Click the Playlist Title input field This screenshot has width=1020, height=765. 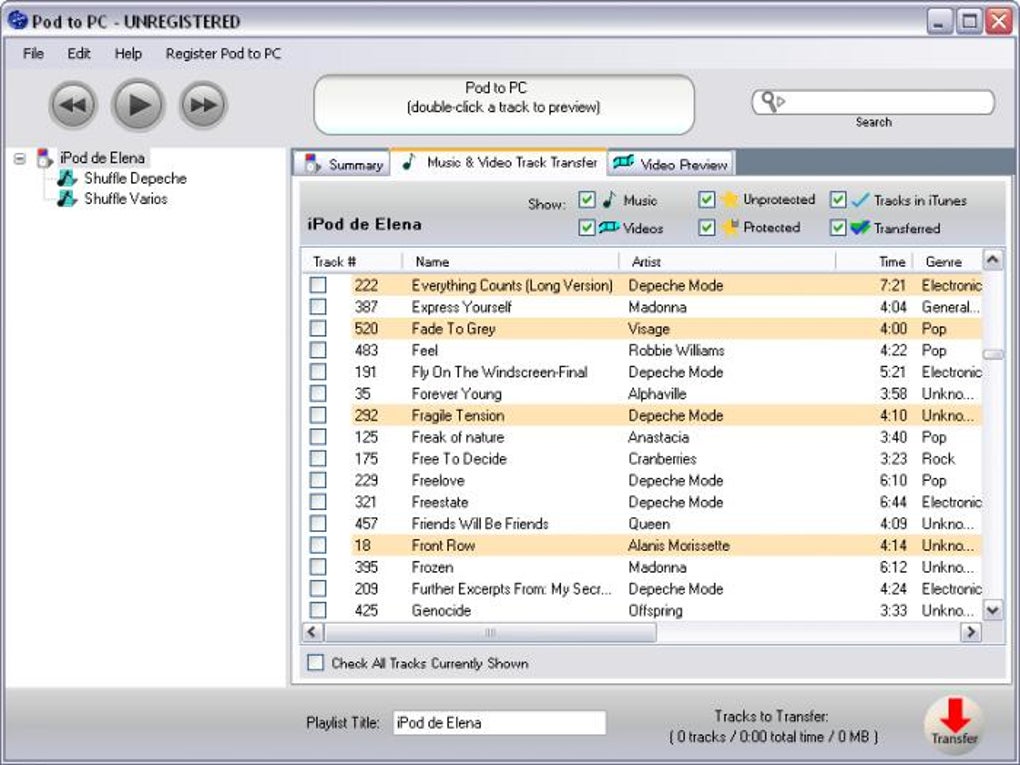499,723
